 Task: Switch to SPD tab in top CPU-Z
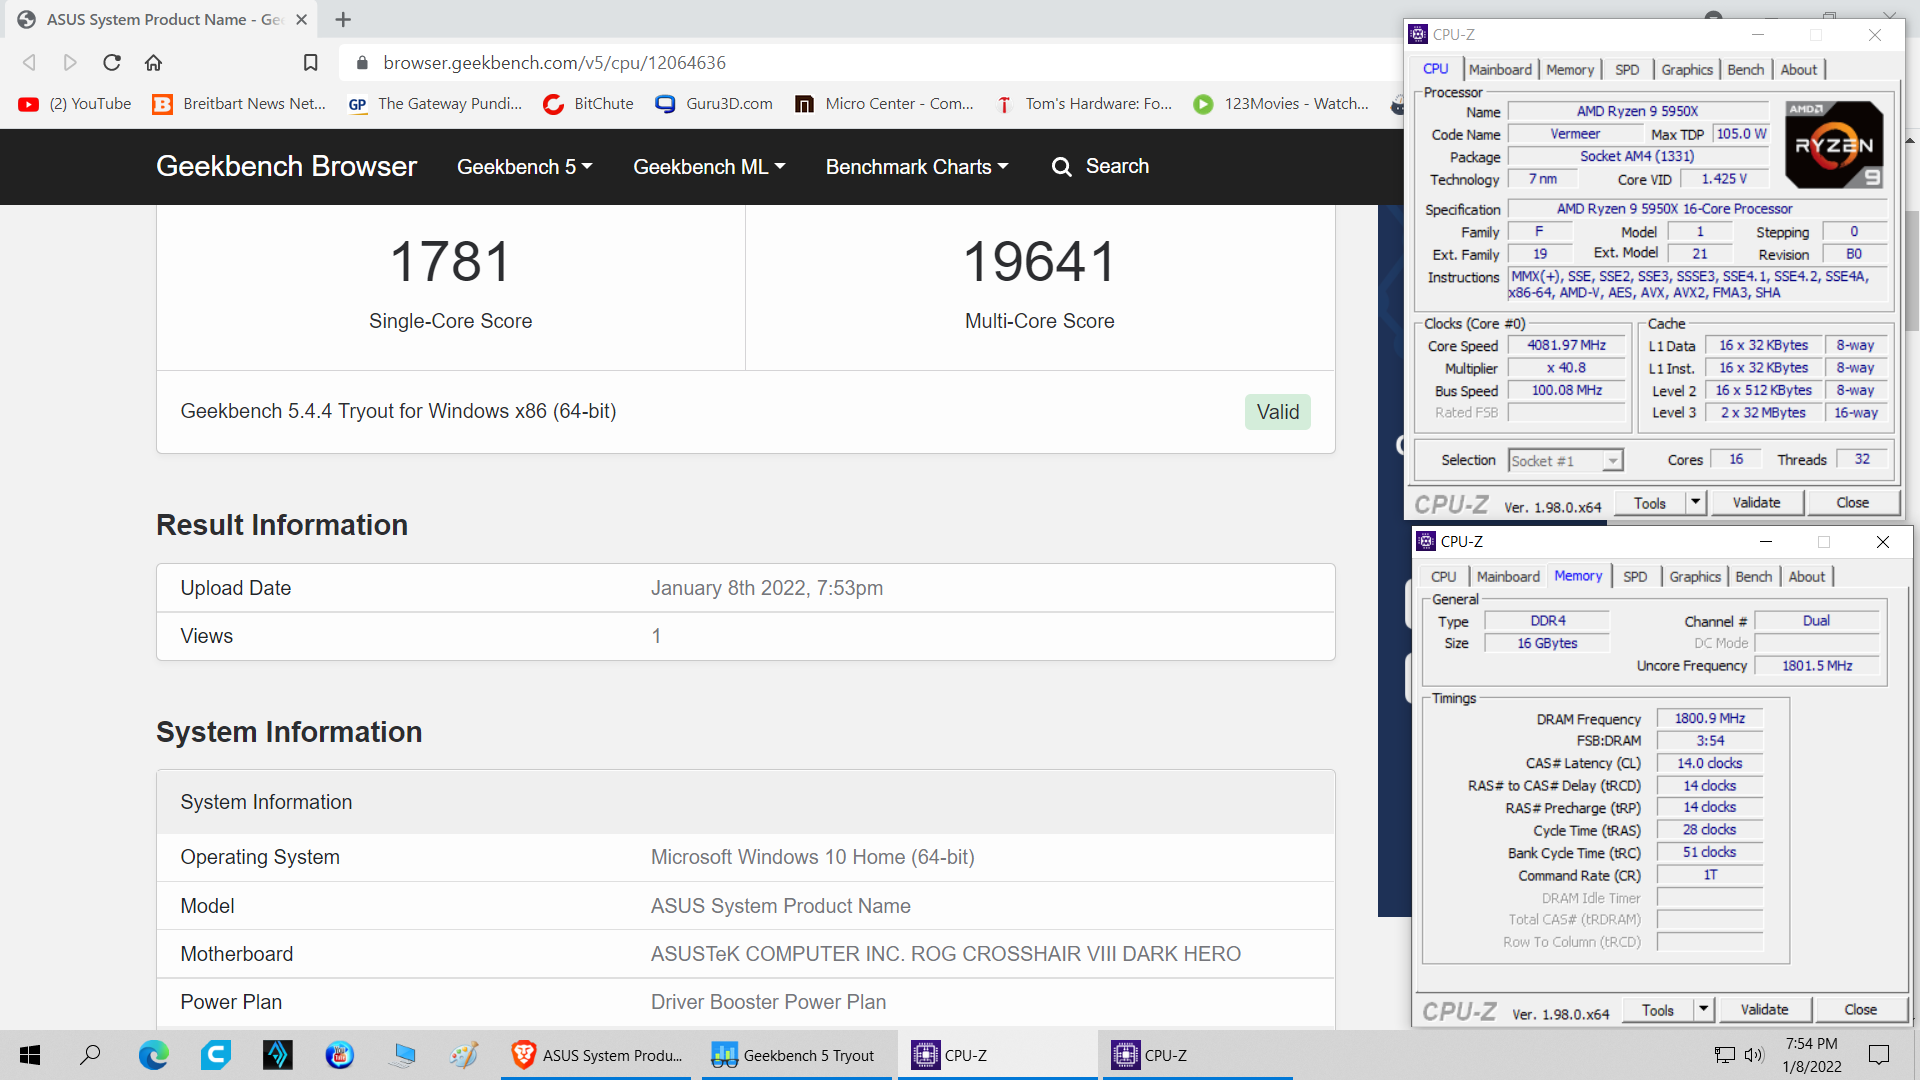[1627, 70]
